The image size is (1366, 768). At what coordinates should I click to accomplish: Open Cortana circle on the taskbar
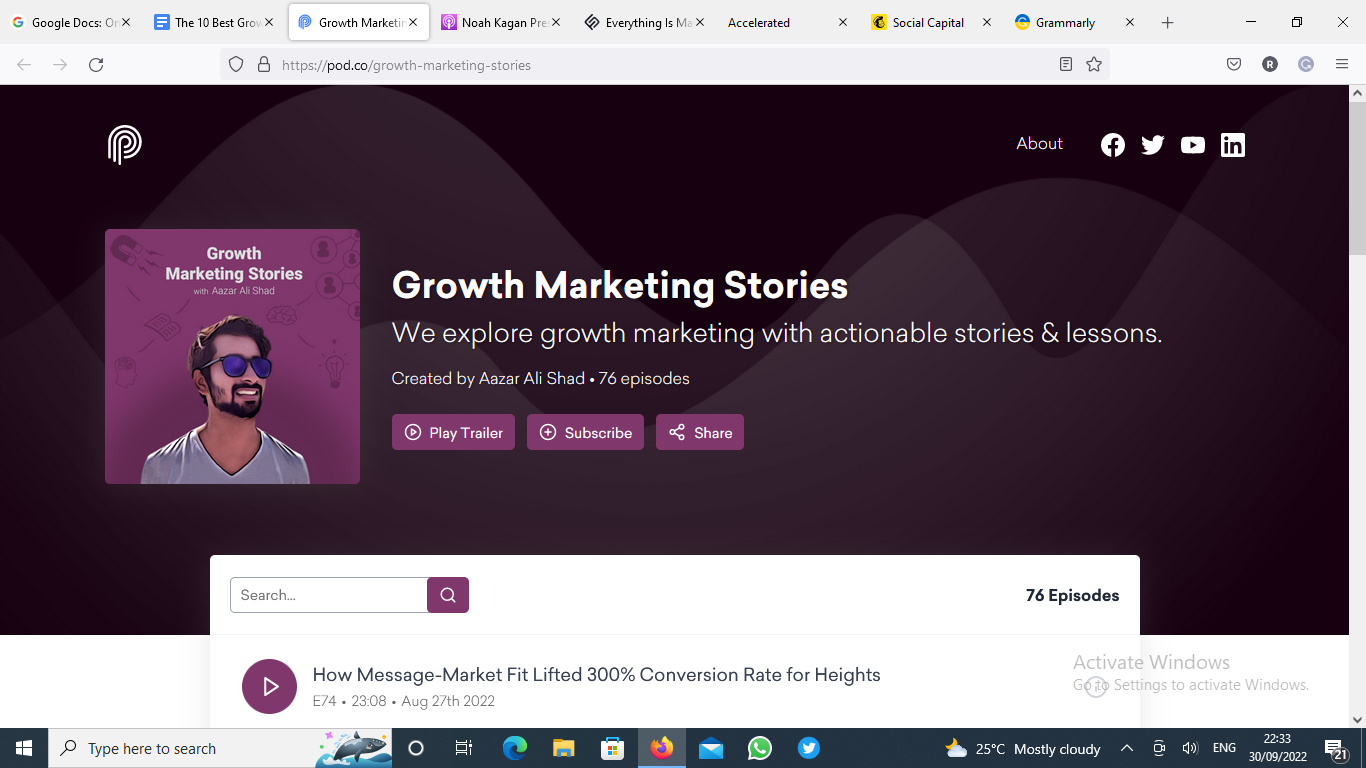tap(416, 748)
